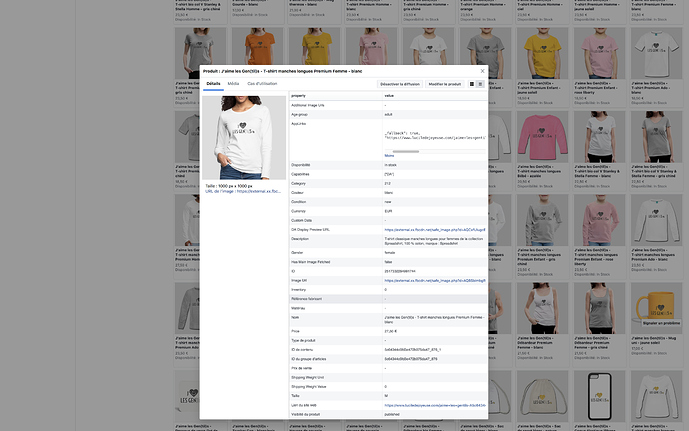Select the yellow mug product thumbnail

pos(656,301)
